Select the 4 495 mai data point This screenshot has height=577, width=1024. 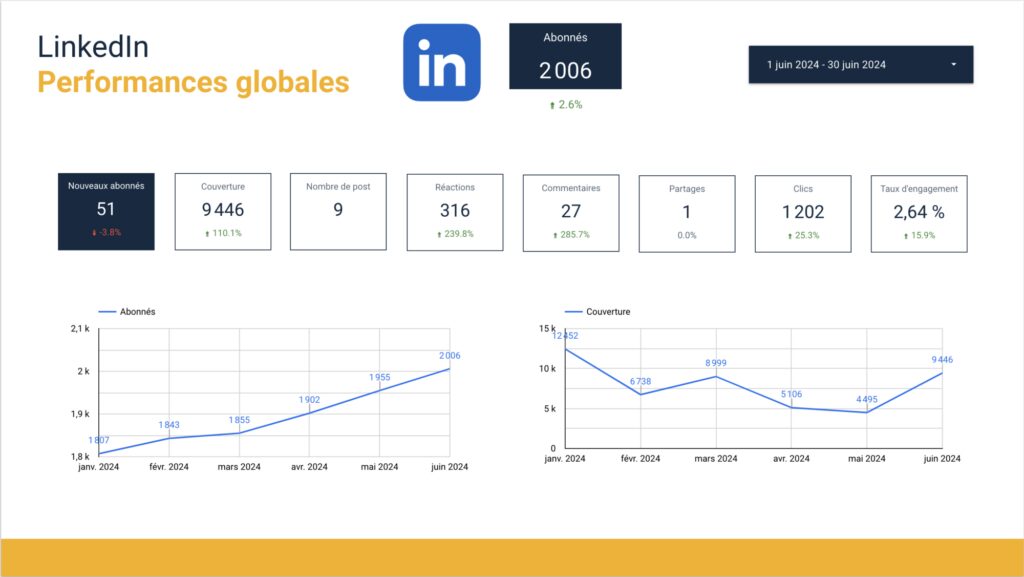(x=866, y=412)
